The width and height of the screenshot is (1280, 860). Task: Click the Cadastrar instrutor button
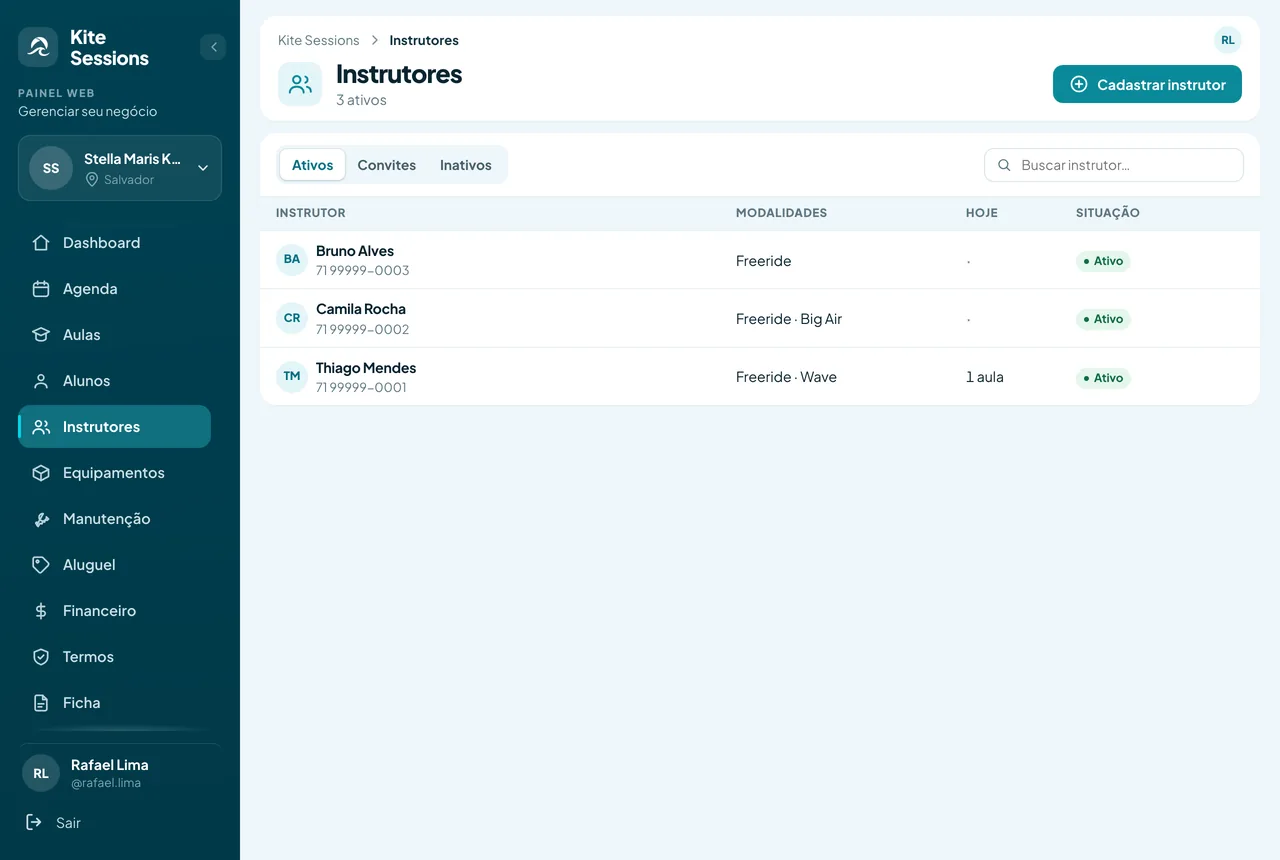click(1147, 84)
